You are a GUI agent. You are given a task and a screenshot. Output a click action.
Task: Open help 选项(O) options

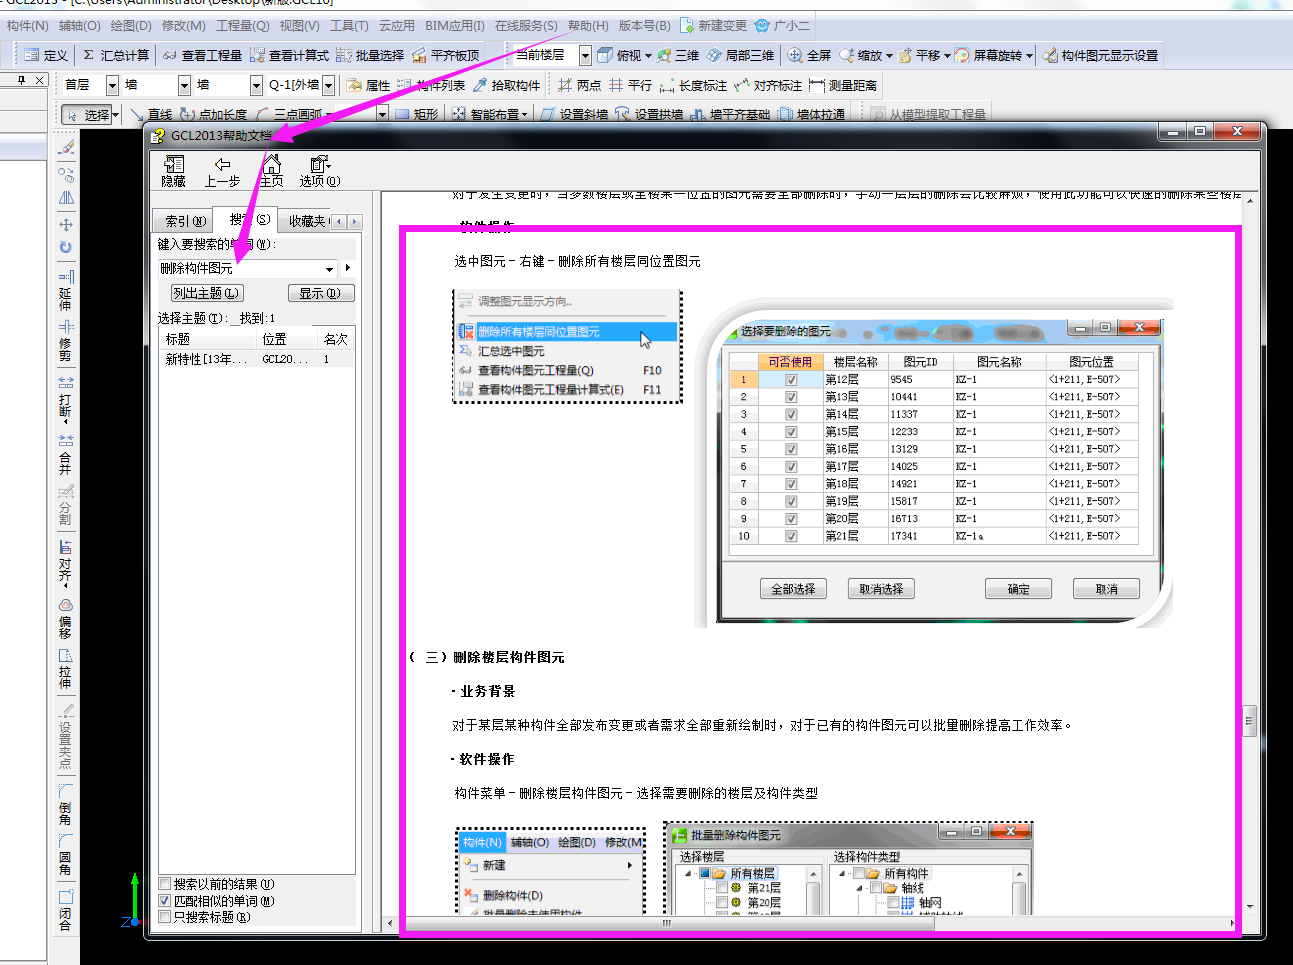point(320,171)
